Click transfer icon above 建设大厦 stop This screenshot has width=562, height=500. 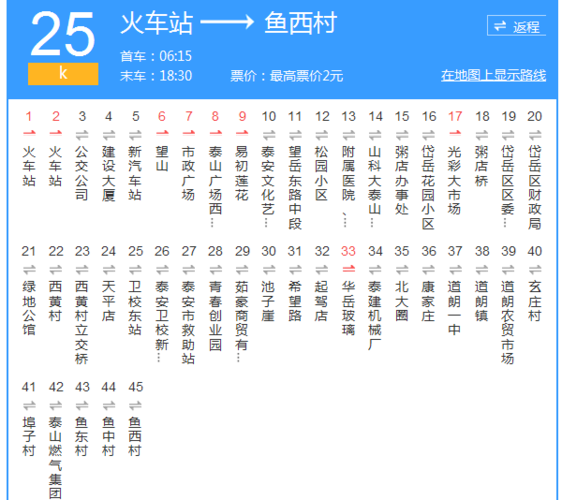point(109,135)
